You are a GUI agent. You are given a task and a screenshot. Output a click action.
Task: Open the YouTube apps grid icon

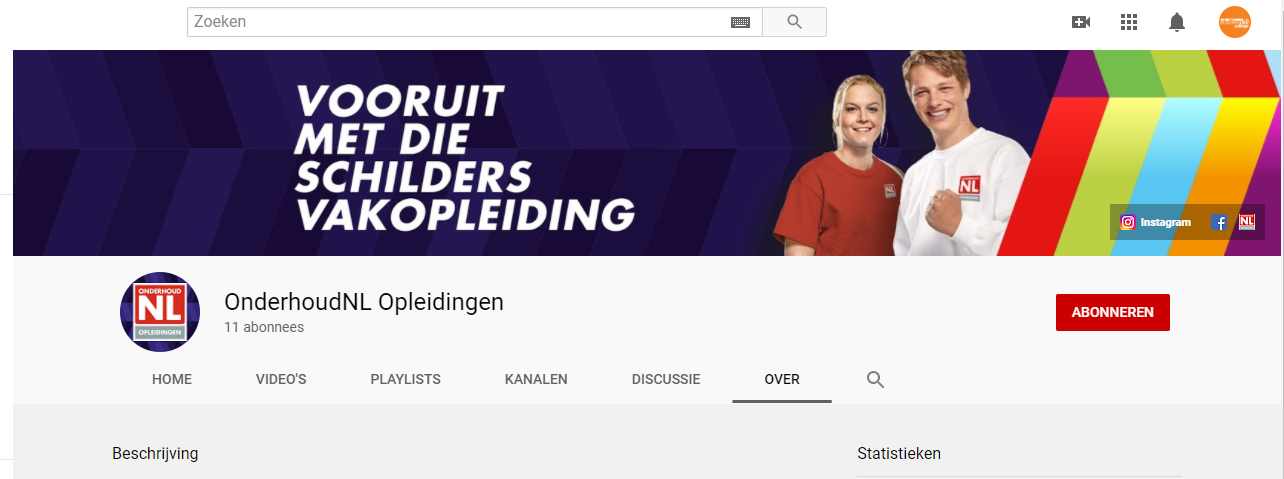point(1129,22)
